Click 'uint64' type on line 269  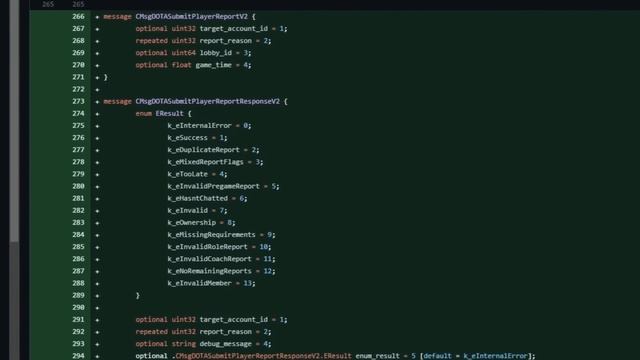(183, 53)
